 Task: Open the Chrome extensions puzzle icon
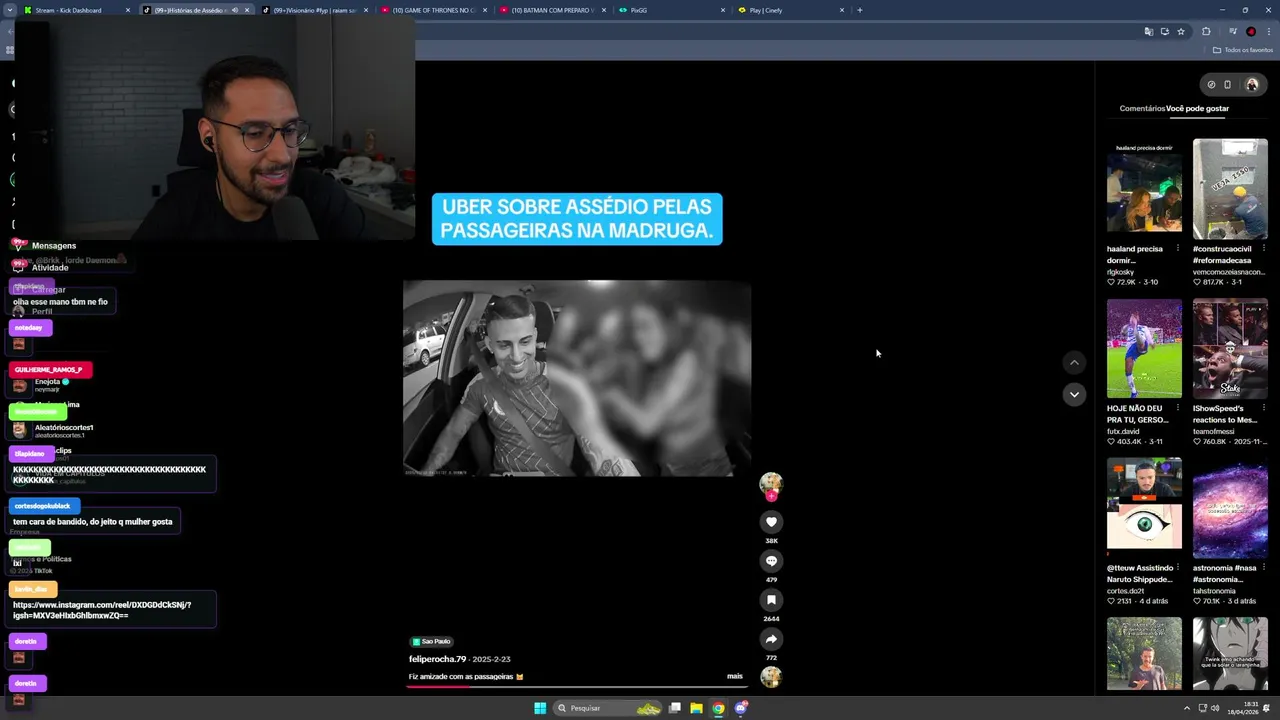coord(1206,32)
